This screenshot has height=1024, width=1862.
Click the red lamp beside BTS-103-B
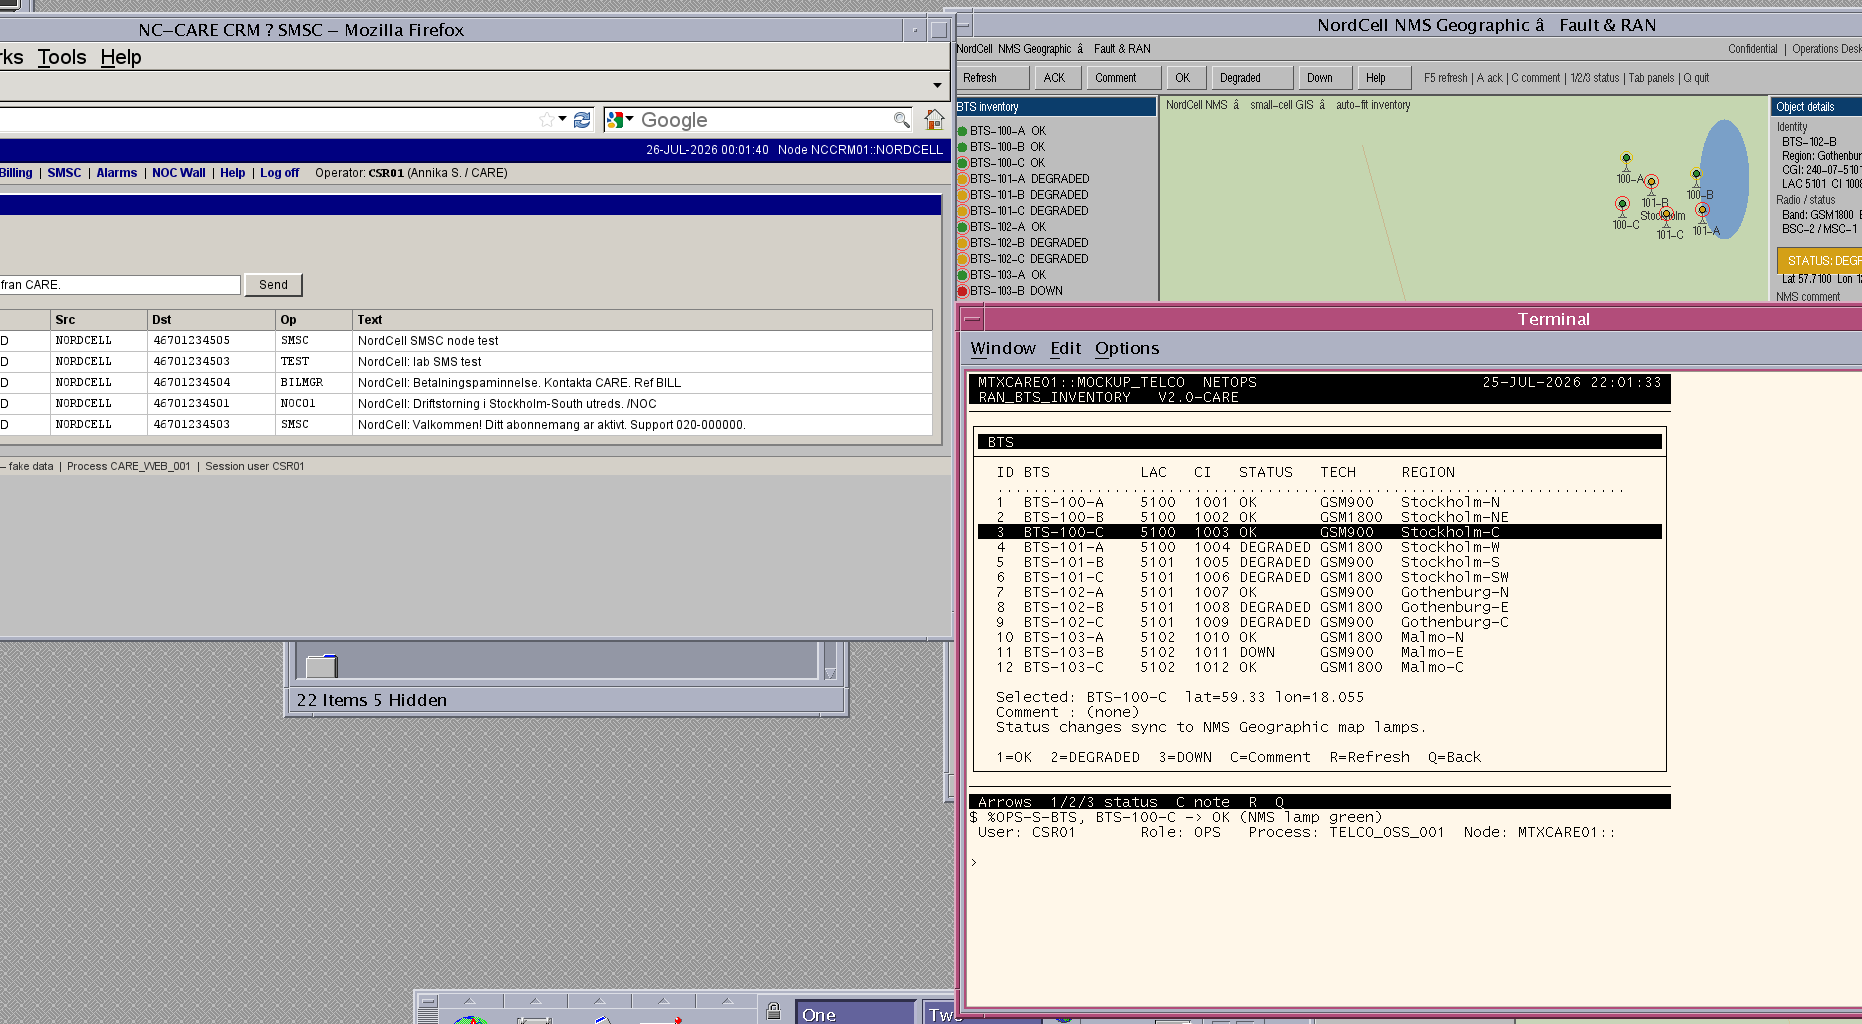click(x=962, y=291)
